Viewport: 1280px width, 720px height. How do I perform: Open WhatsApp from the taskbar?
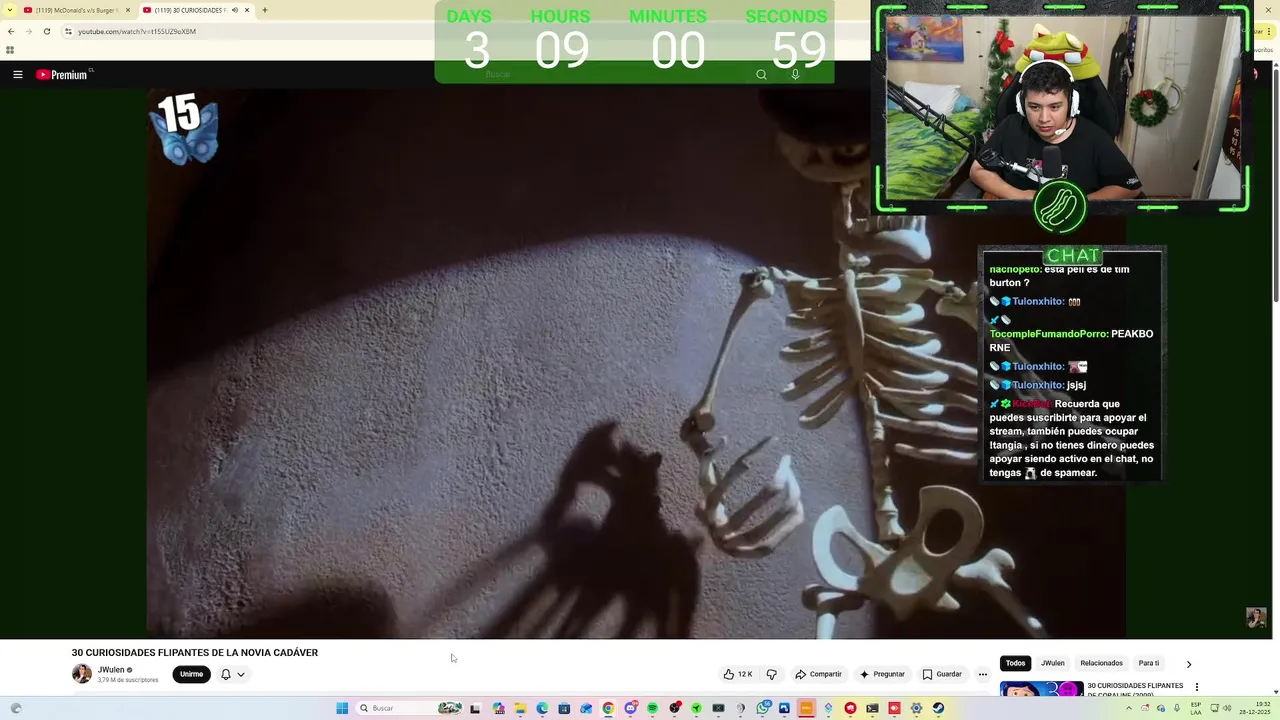coord(763,708)
